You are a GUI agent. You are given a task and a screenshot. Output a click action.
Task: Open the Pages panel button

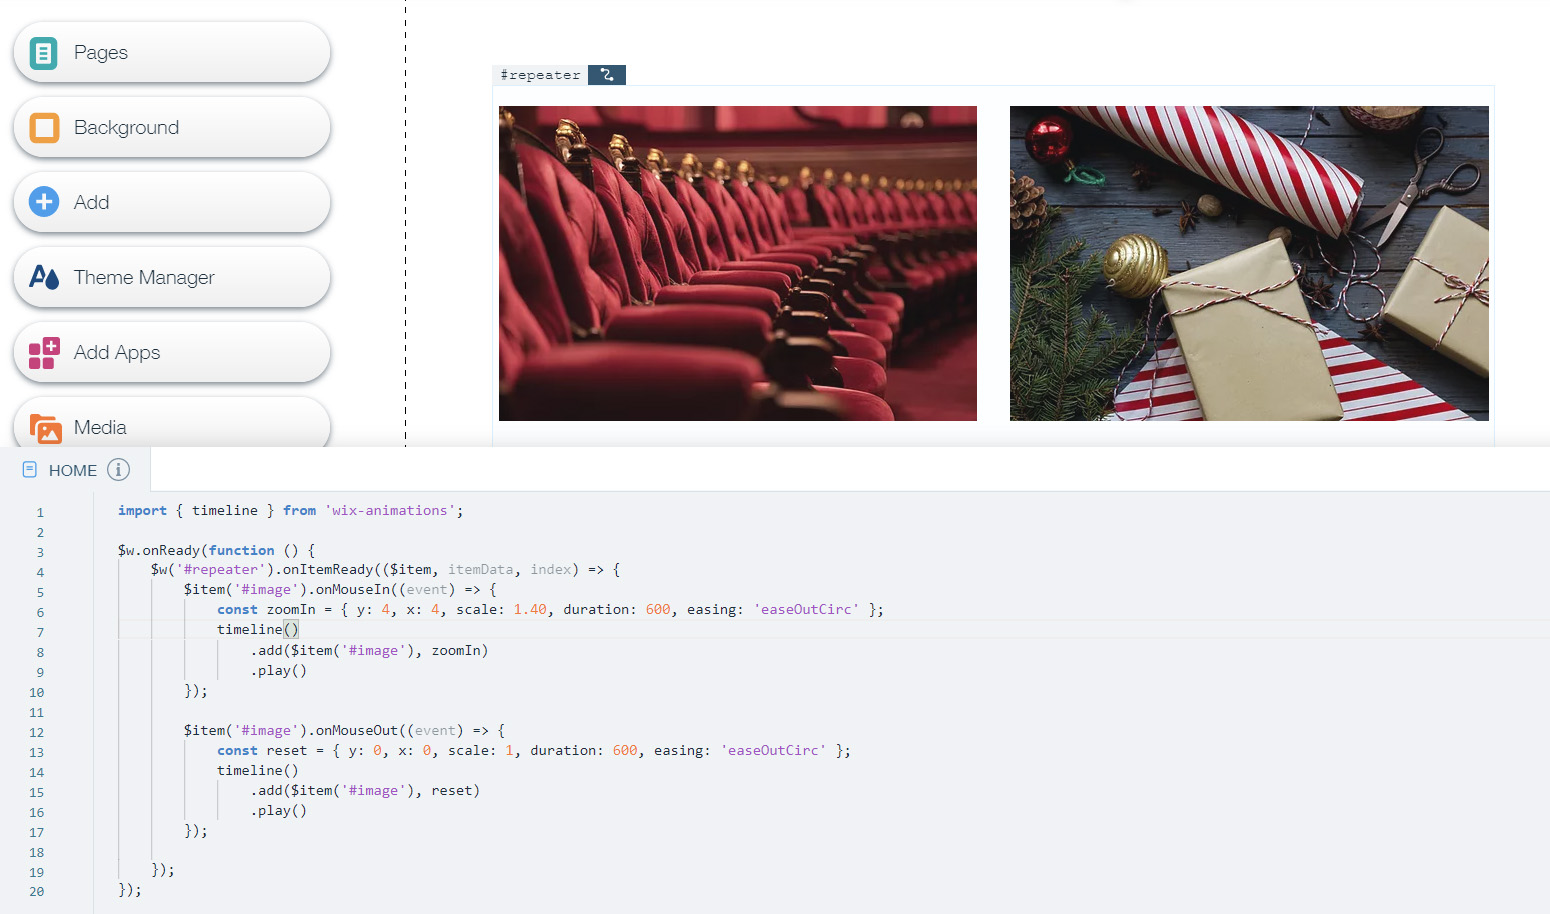(171, 52)
